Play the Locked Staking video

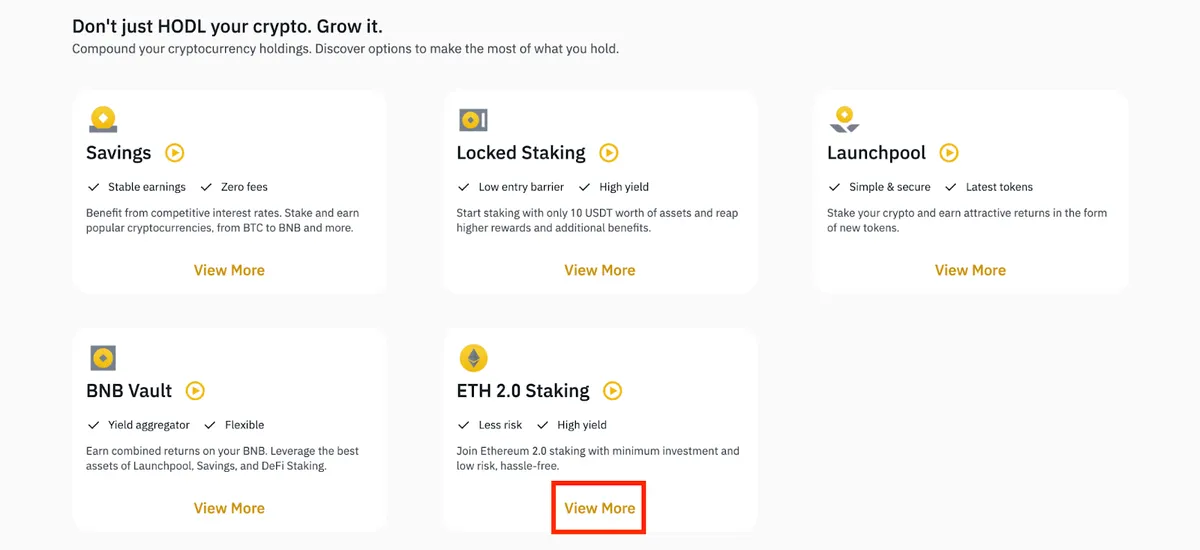pos(609,153)
